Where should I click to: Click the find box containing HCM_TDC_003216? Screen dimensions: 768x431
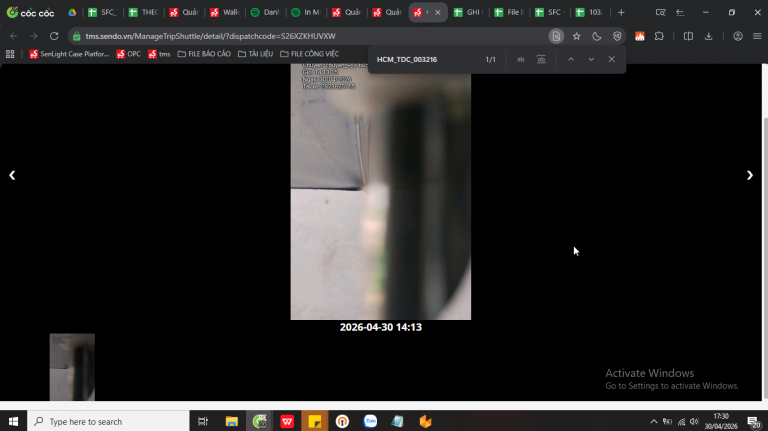(426, 60)
